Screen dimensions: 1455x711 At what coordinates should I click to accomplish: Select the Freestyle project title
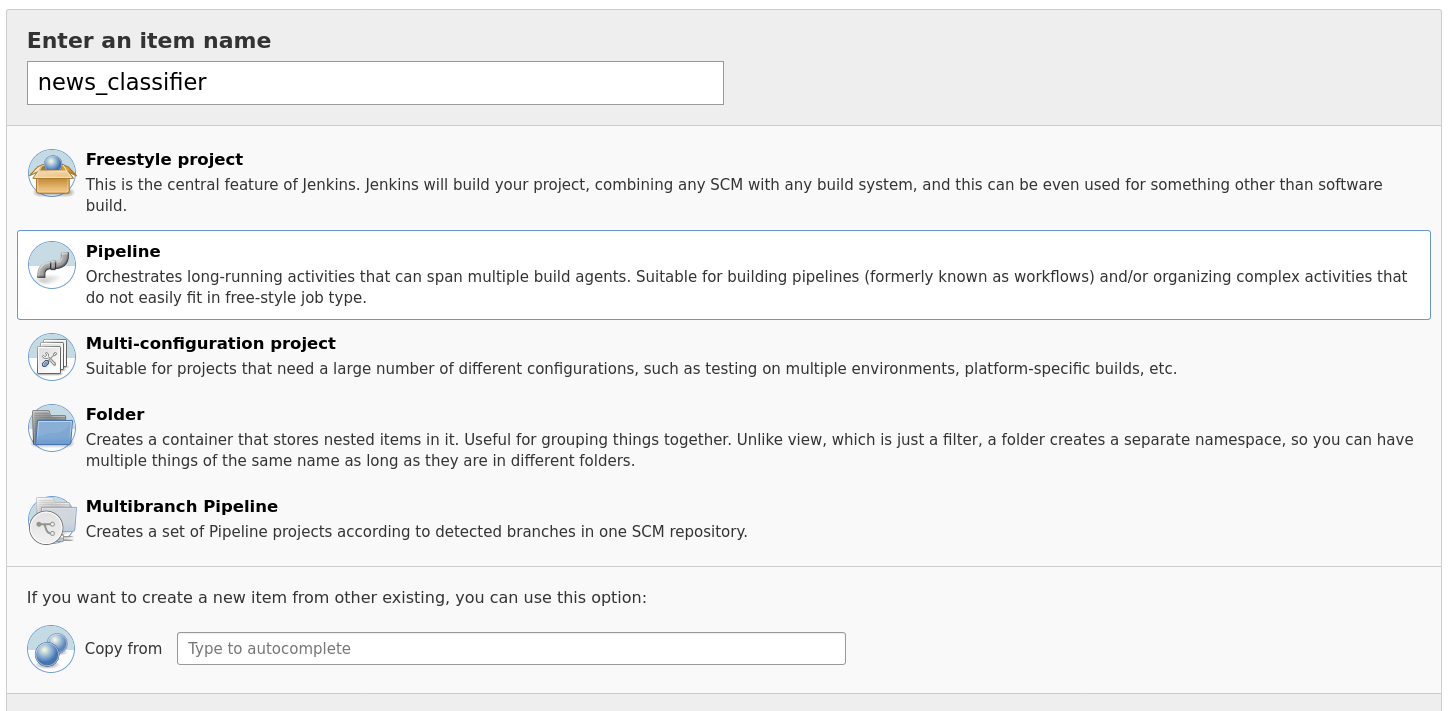164,159
